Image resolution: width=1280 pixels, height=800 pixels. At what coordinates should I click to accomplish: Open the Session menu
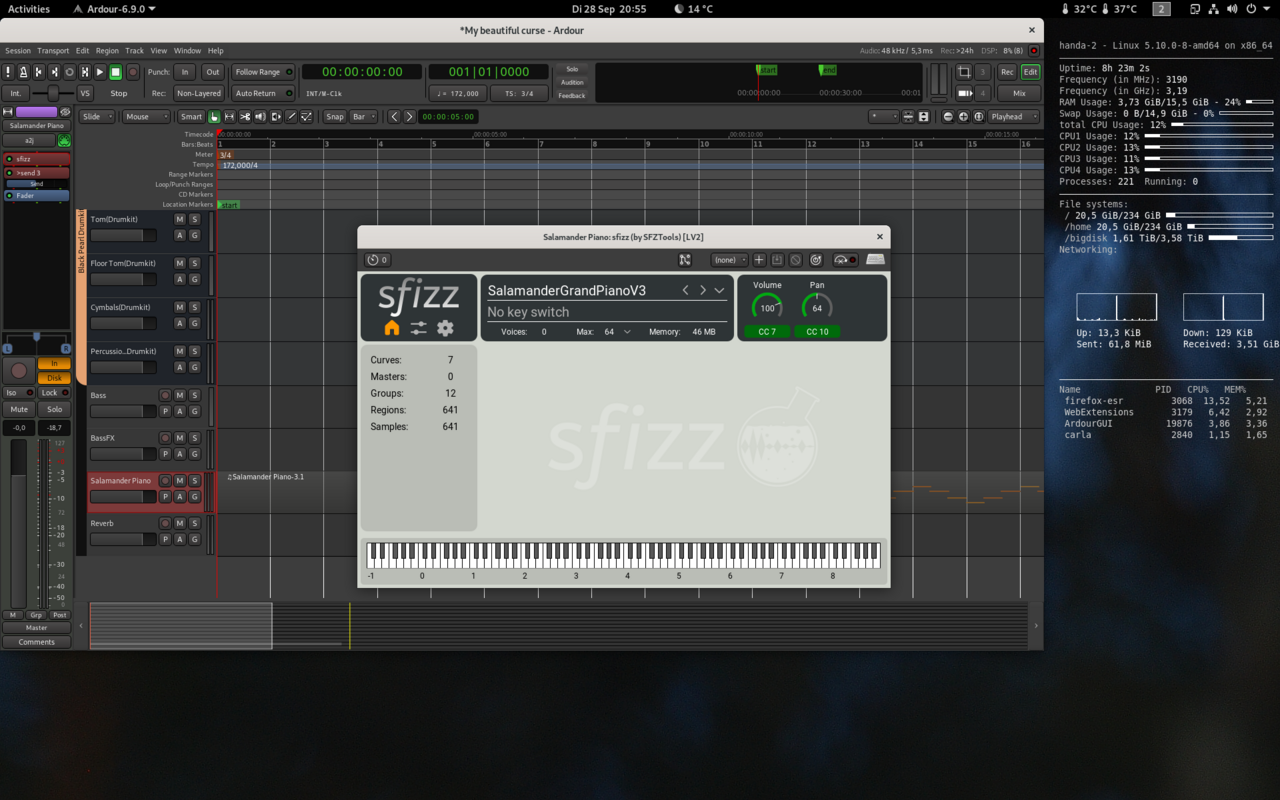[x=18, y=50]
